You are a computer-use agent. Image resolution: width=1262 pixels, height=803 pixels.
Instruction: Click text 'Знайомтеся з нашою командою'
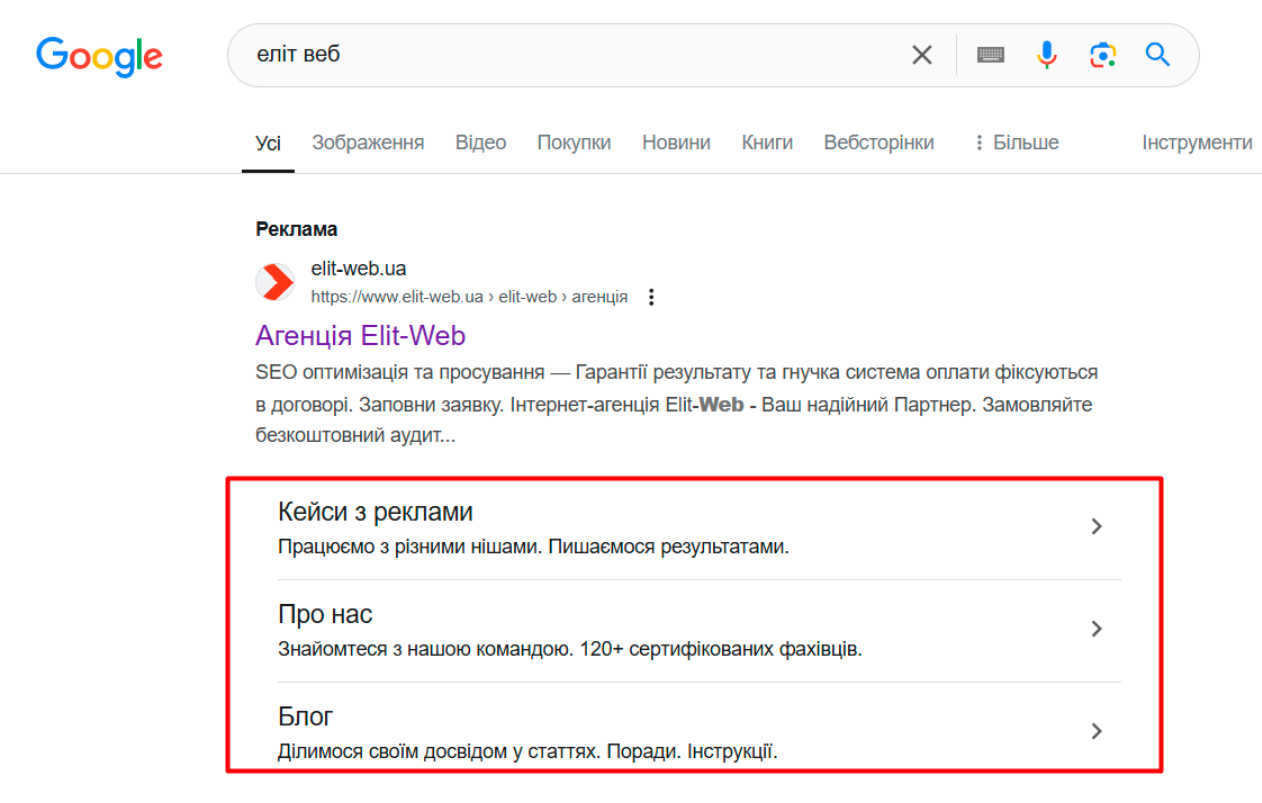click(424, 649)
